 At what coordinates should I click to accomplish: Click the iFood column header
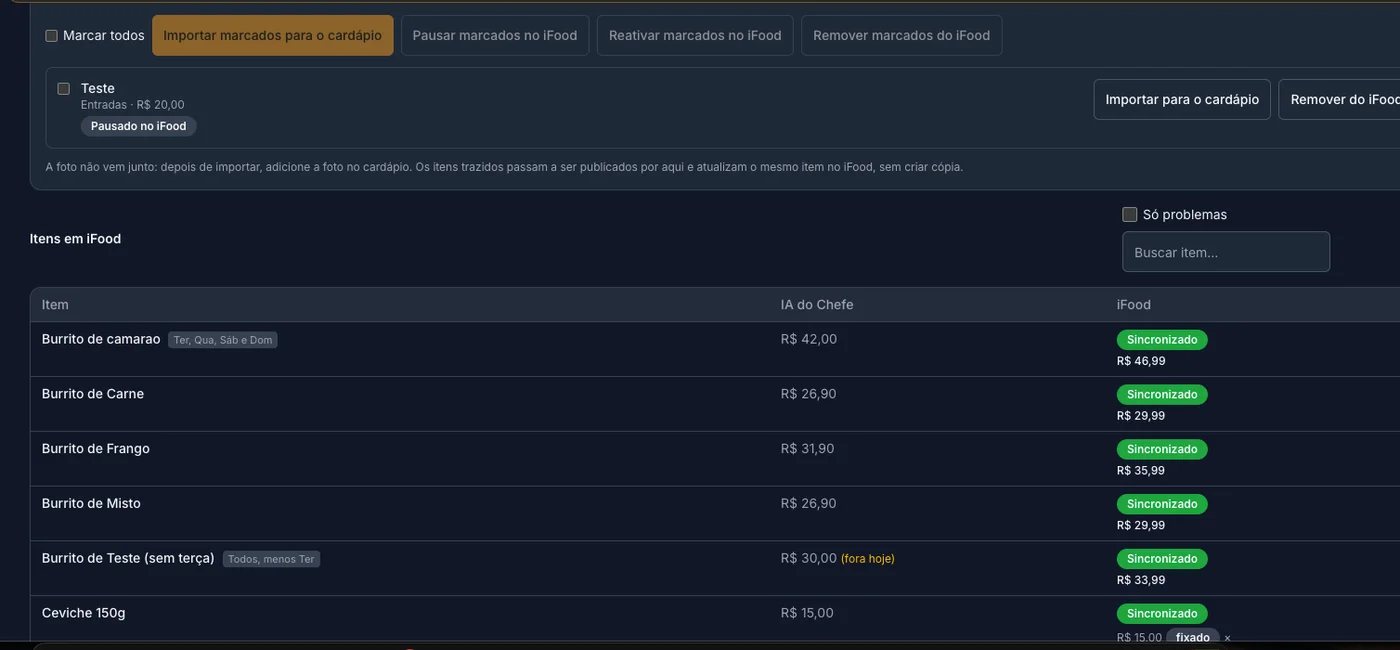click(1134, 304)
